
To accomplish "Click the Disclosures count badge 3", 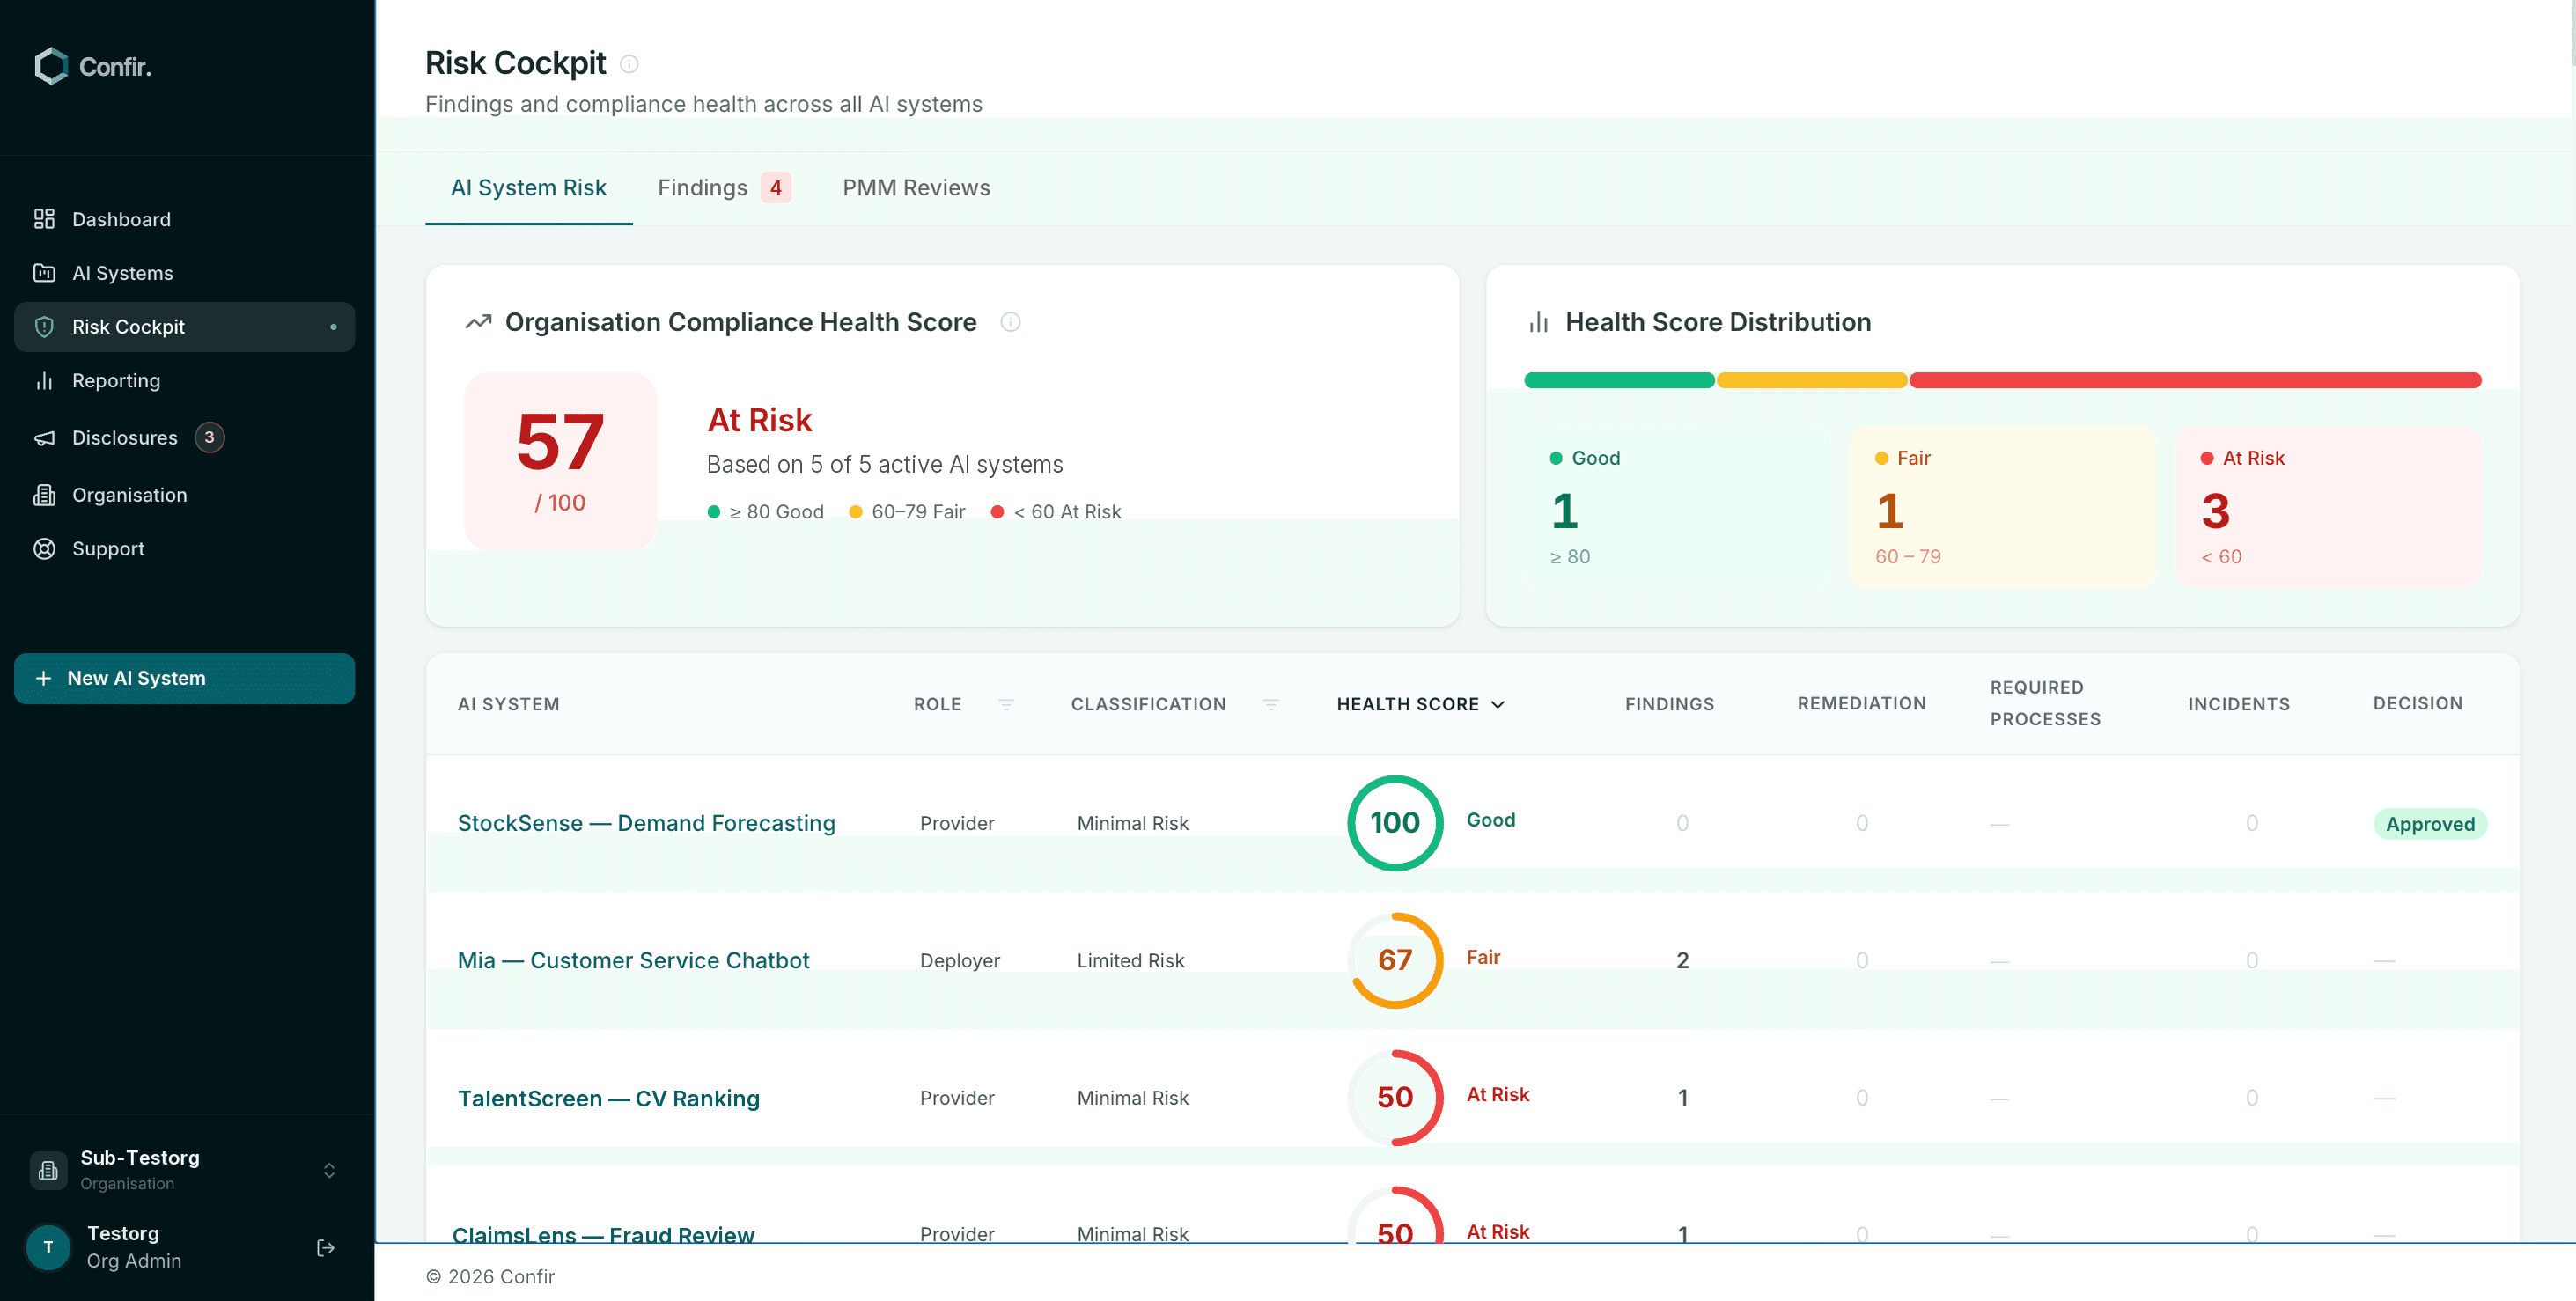I will click(x=209, y=437).
